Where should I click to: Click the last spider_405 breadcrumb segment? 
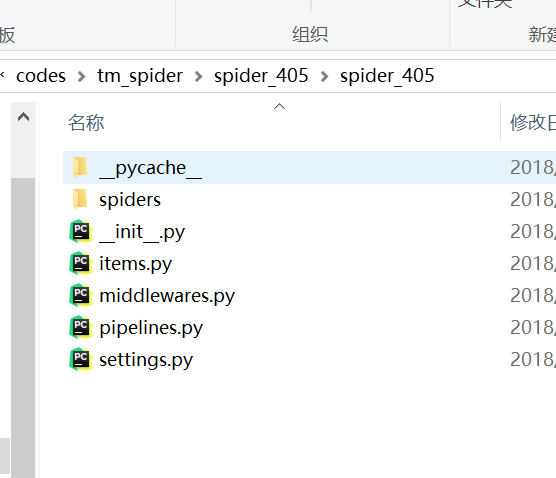(x=387, y=76)
